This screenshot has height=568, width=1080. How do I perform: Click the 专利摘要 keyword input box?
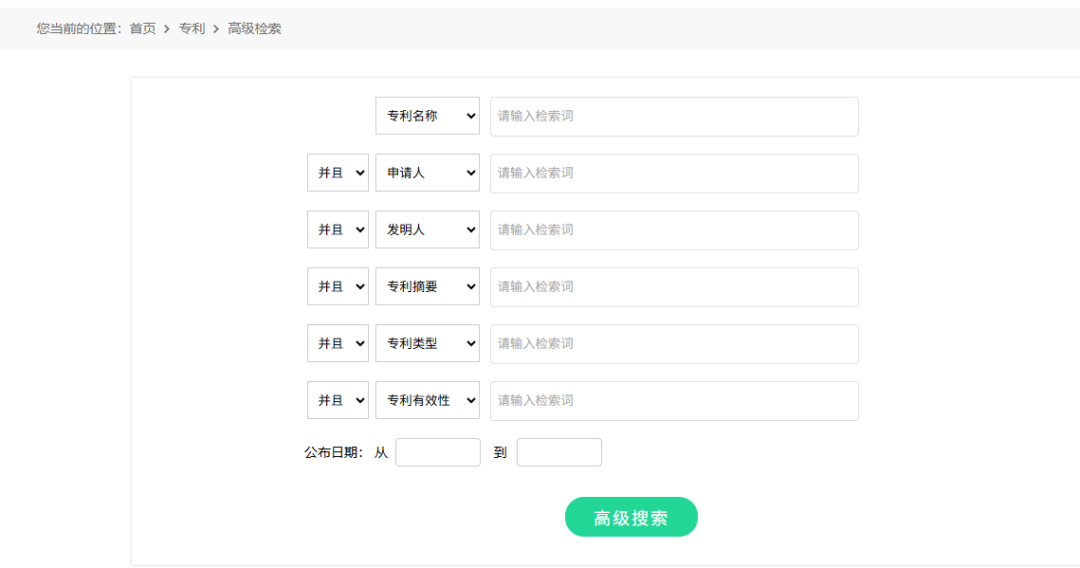674,287
